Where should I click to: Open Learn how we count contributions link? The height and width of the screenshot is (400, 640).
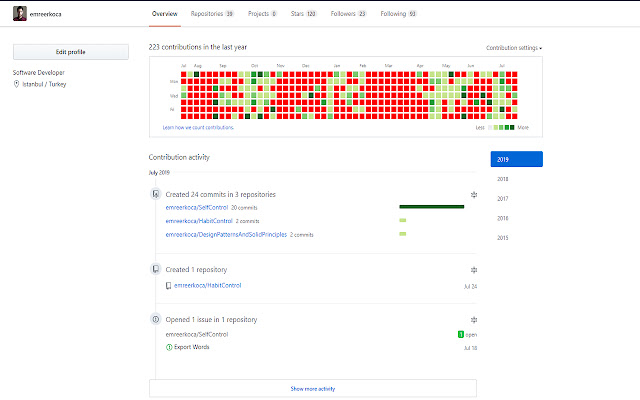[x=198, y=127]
